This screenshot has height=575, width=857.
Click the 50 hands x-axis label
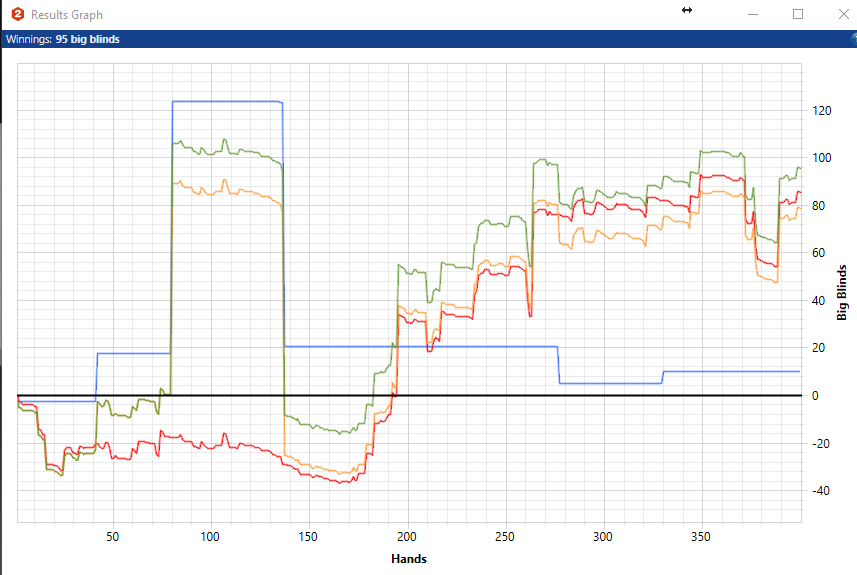point(113,537)
